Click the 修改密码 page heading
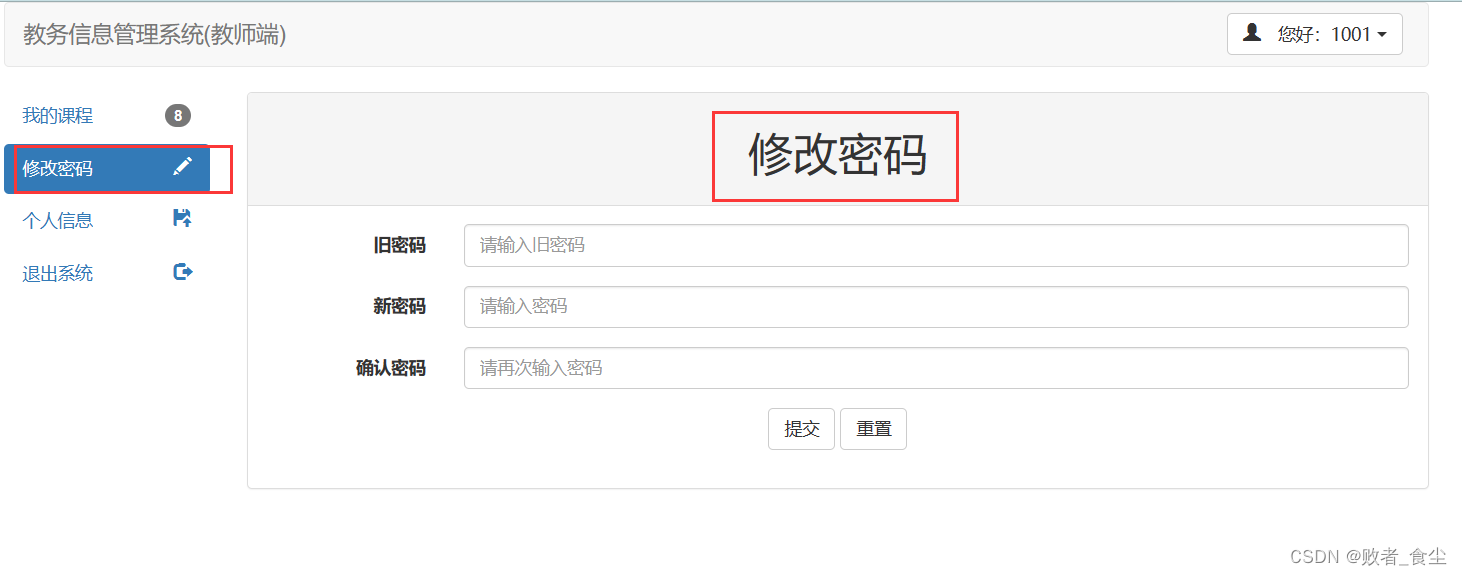1462x575 pixels. click(837, 155)
